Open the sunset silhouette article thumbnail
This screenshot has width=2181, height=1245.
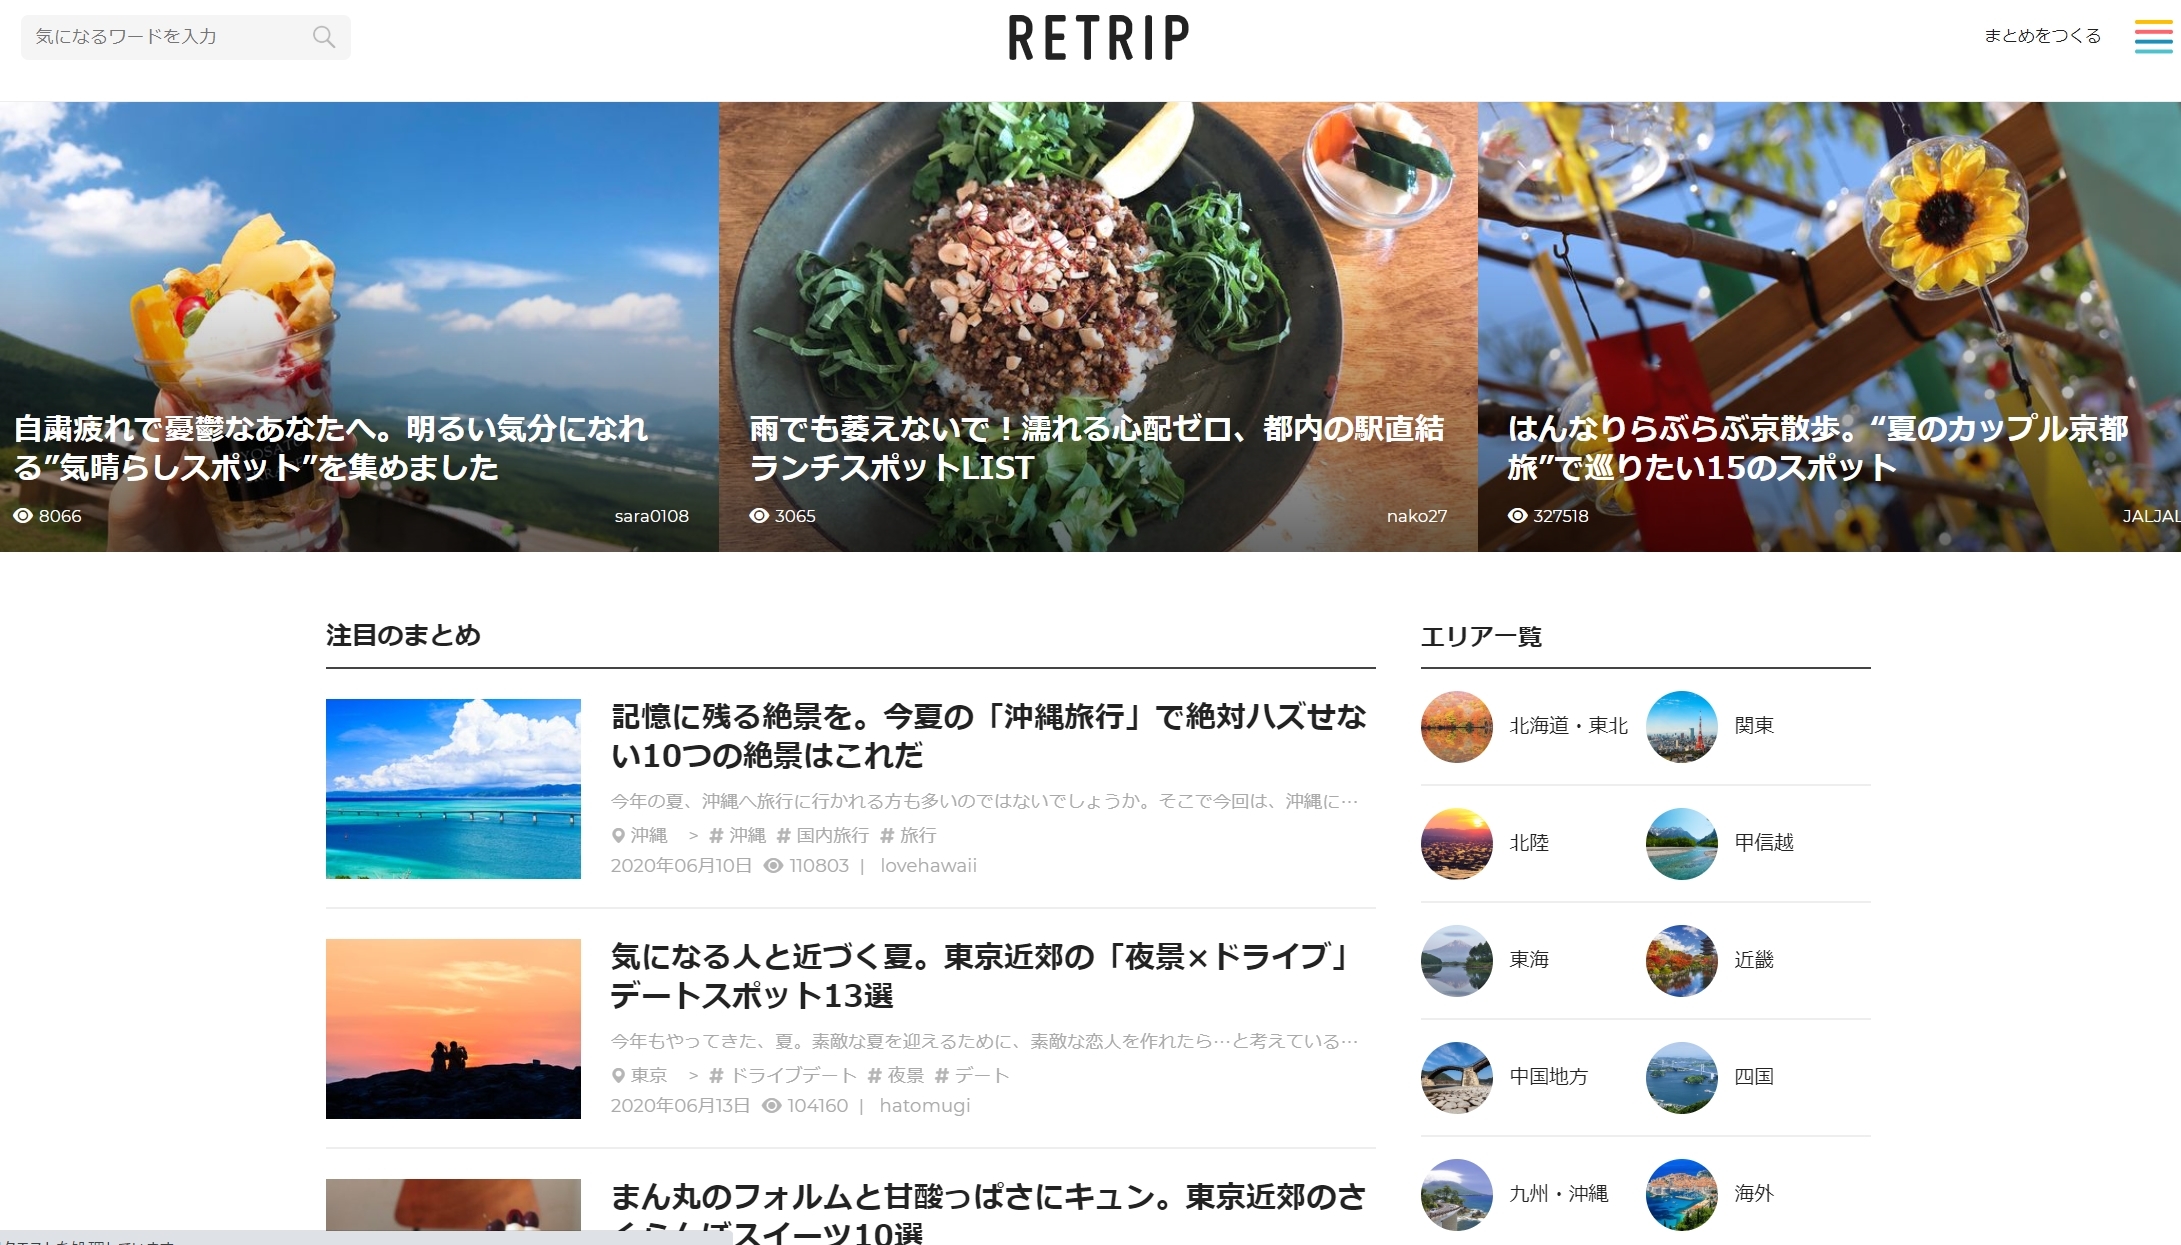tap(453, 1029)
